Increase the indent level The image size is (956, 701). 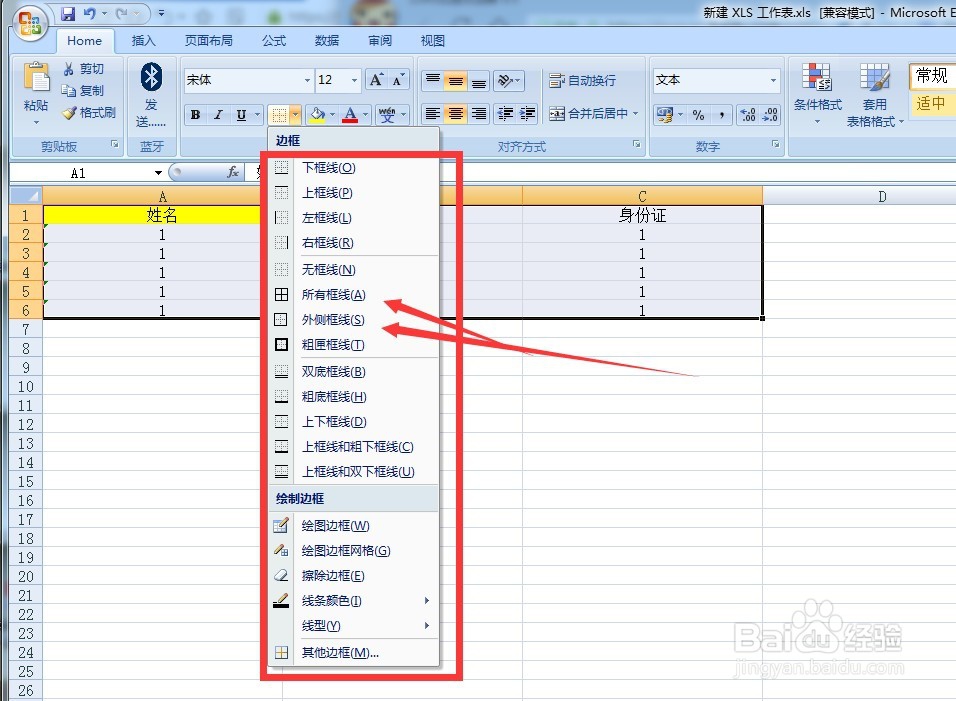527,113
